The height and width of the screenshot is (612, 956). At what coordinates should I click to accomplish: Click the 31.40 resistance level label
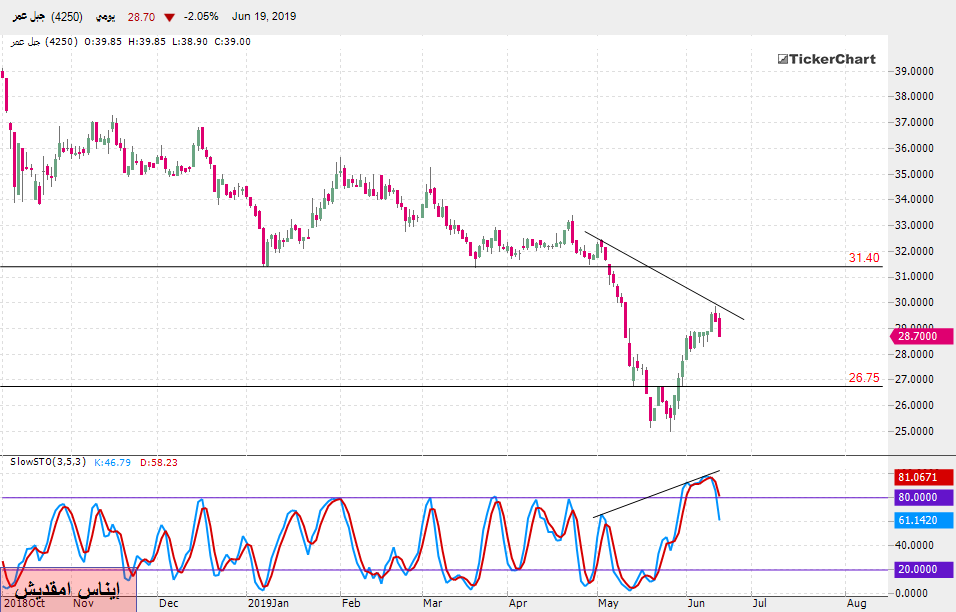(864, 258)
